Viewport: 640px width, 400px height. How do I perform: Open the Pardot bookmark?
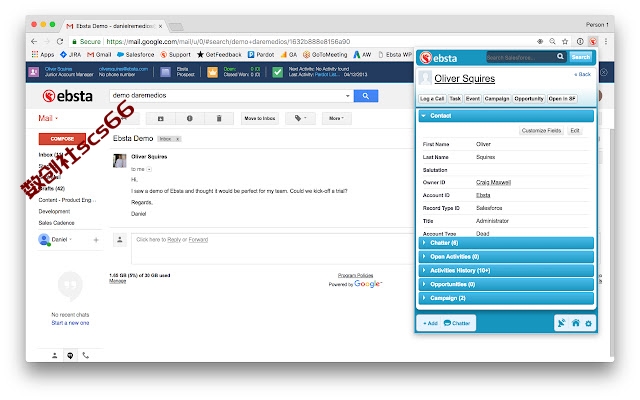261,54
